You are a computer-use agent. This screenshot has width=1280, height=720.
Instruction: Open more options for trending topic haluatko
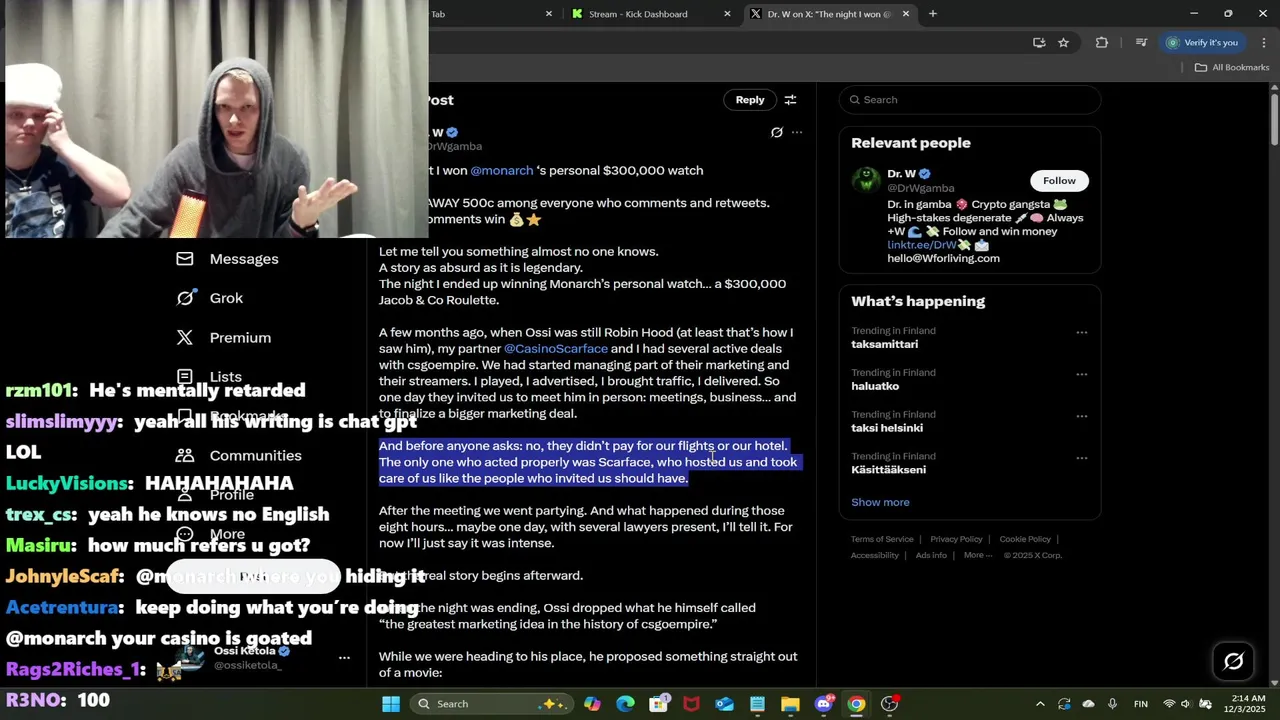point(1082,374)
